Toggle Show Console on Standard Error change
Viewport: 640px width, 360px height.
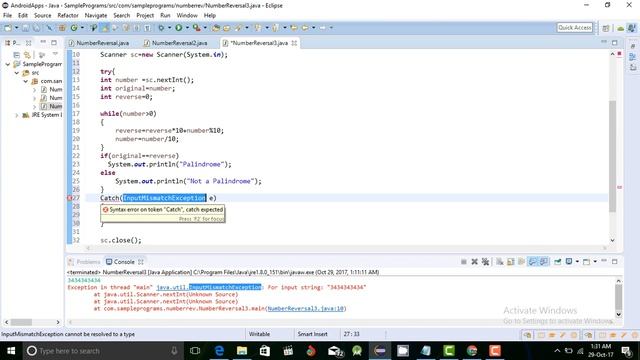(x=544, y=262)
